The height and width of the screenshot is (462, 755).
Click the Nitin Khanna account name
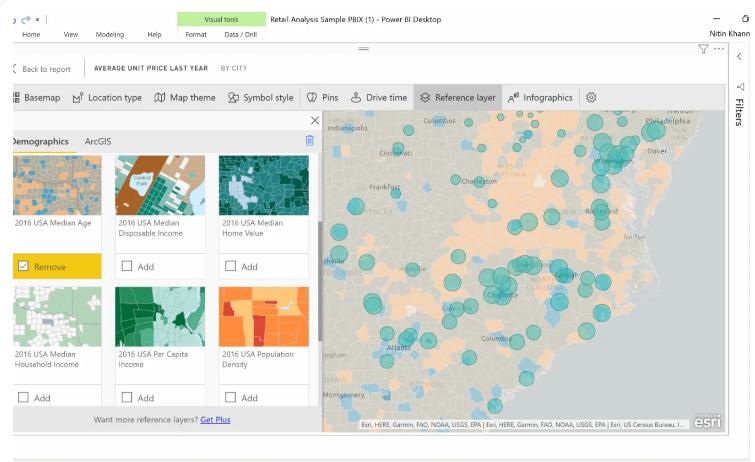[x=729, y=34]
